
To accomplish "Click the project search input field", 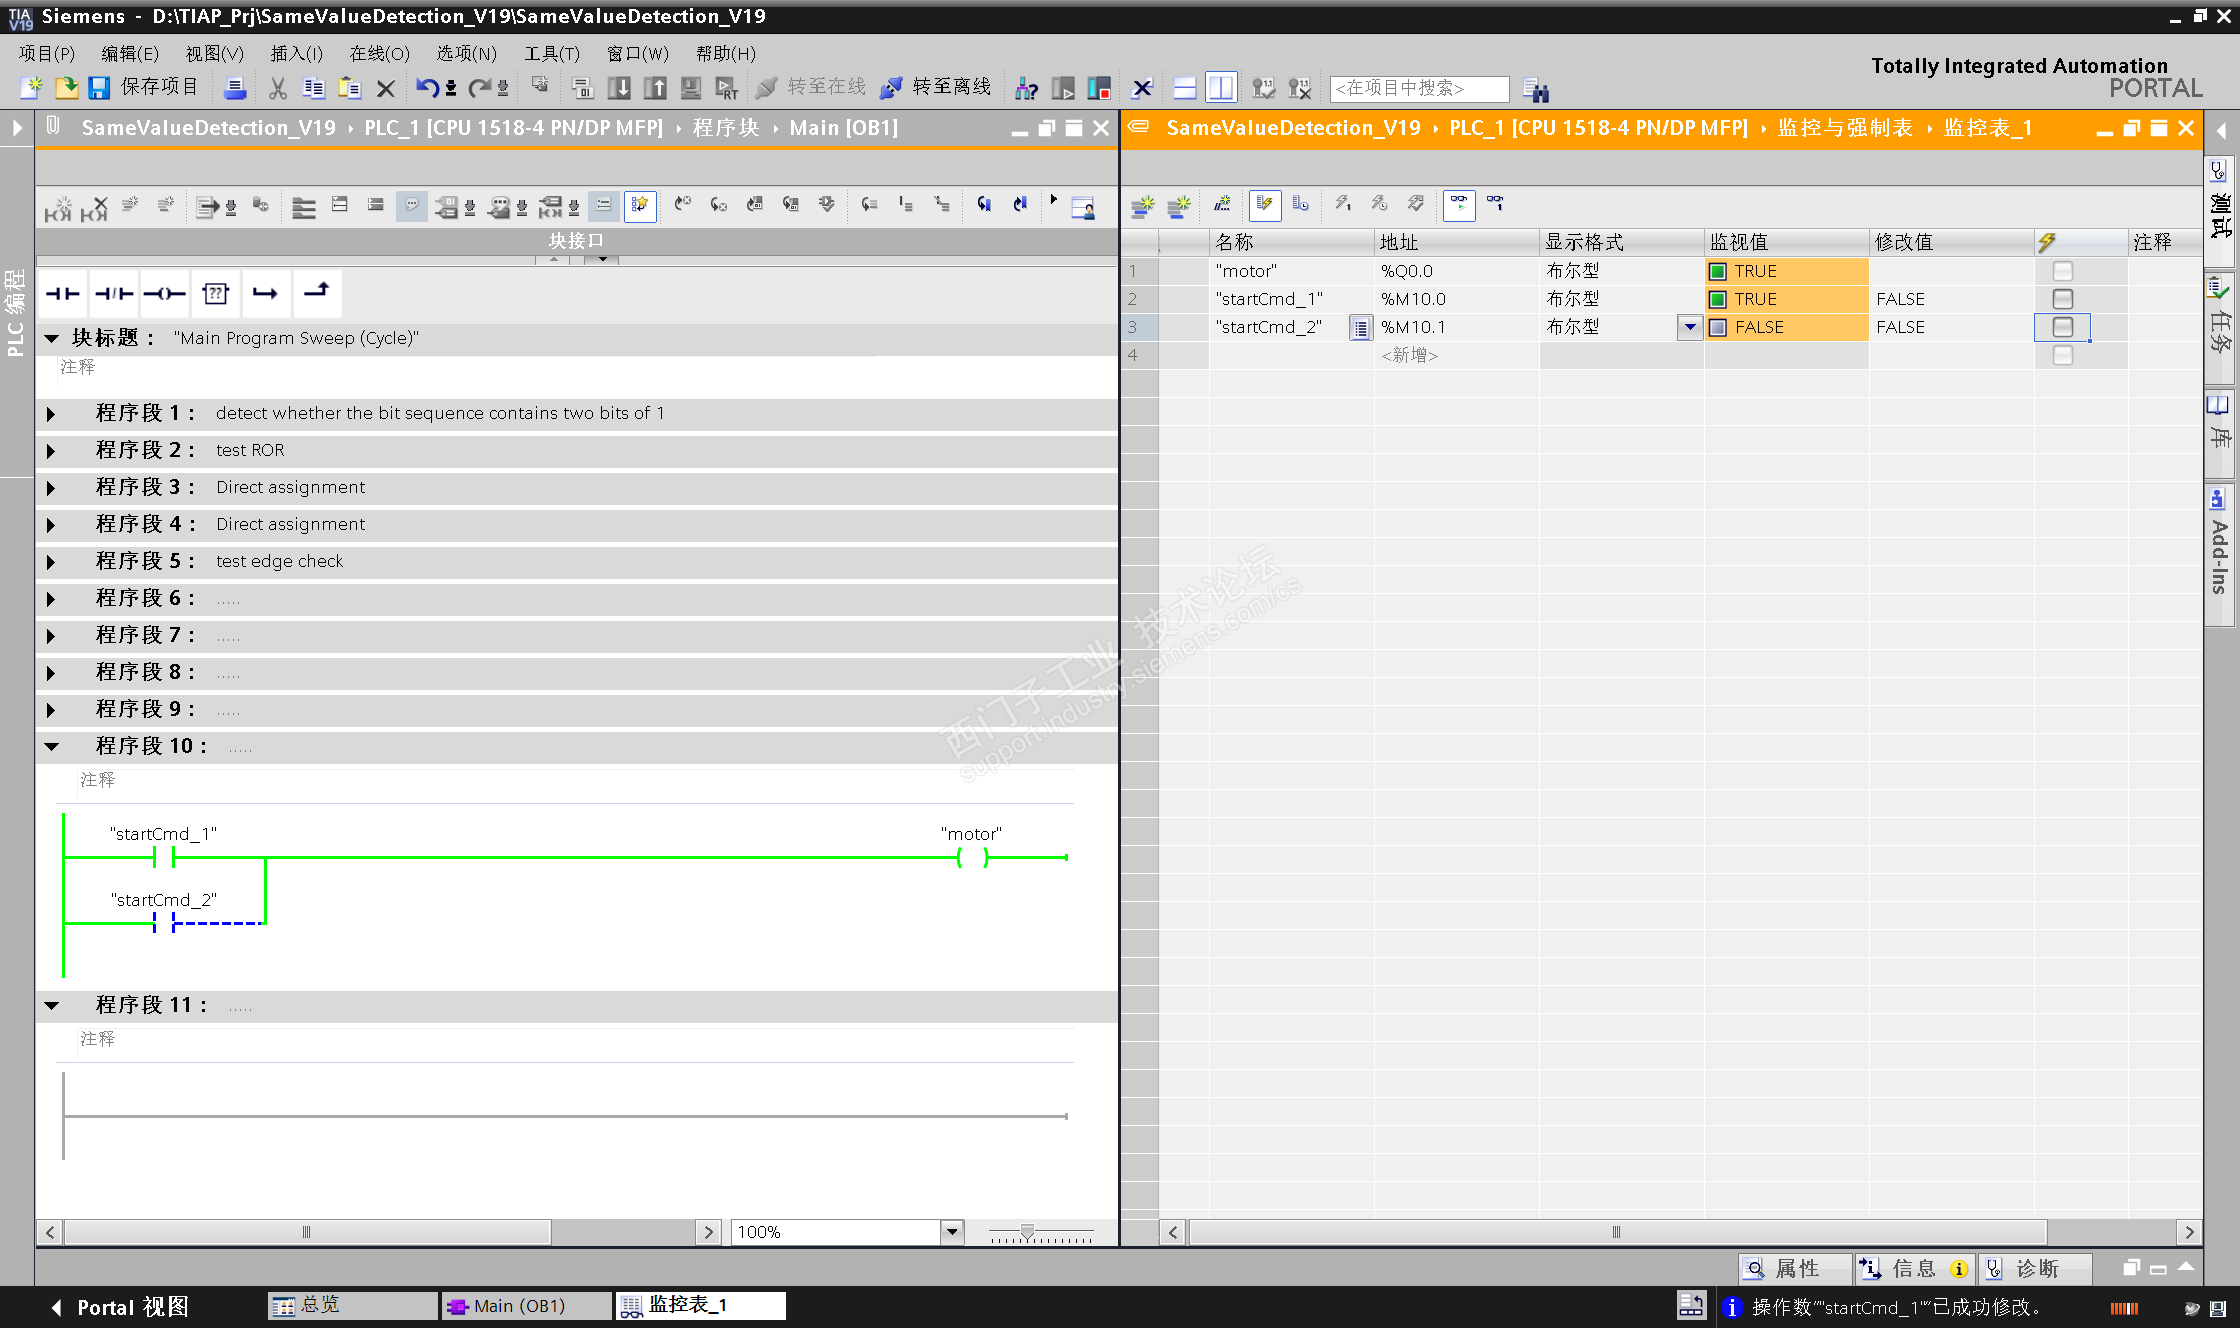I will [1418, 88].
